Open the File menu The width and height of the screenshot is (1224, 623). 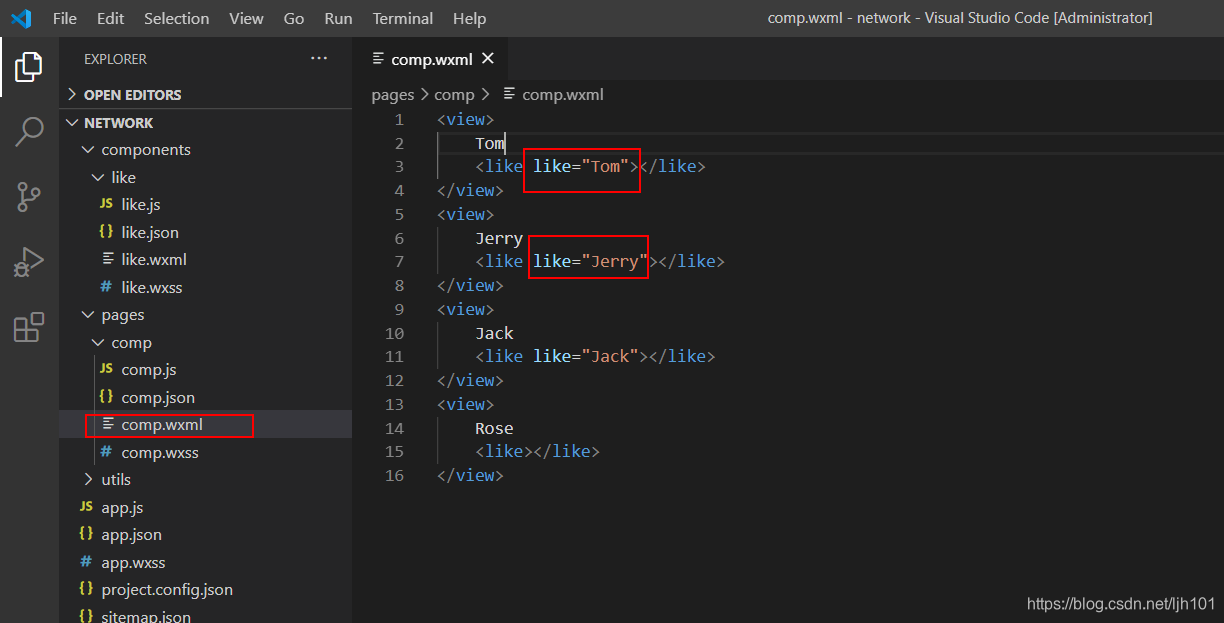[65, 18]
